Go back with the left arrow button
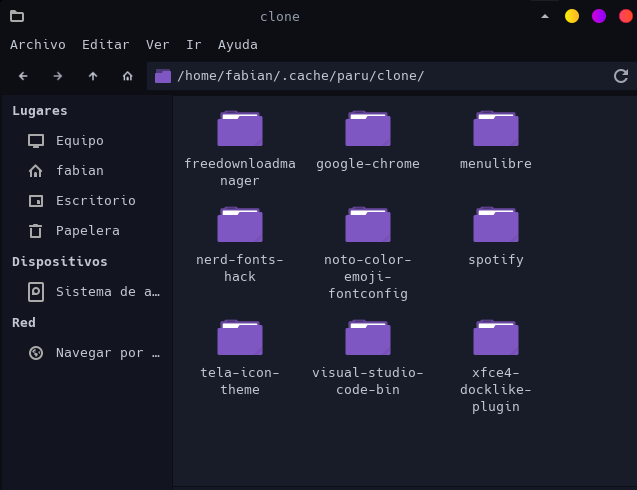This screenshot has height=490, width=637. (x=23, y=76)
